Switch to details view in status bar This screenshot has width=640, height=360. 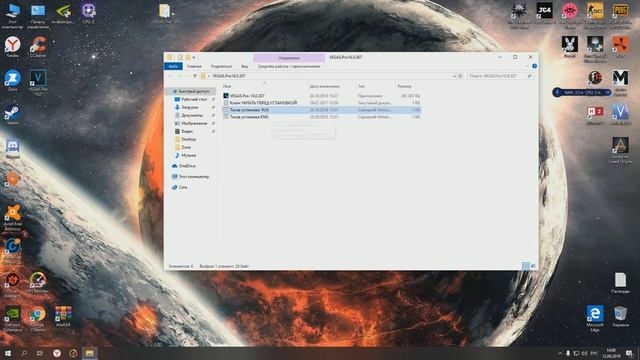pos(526,266)
